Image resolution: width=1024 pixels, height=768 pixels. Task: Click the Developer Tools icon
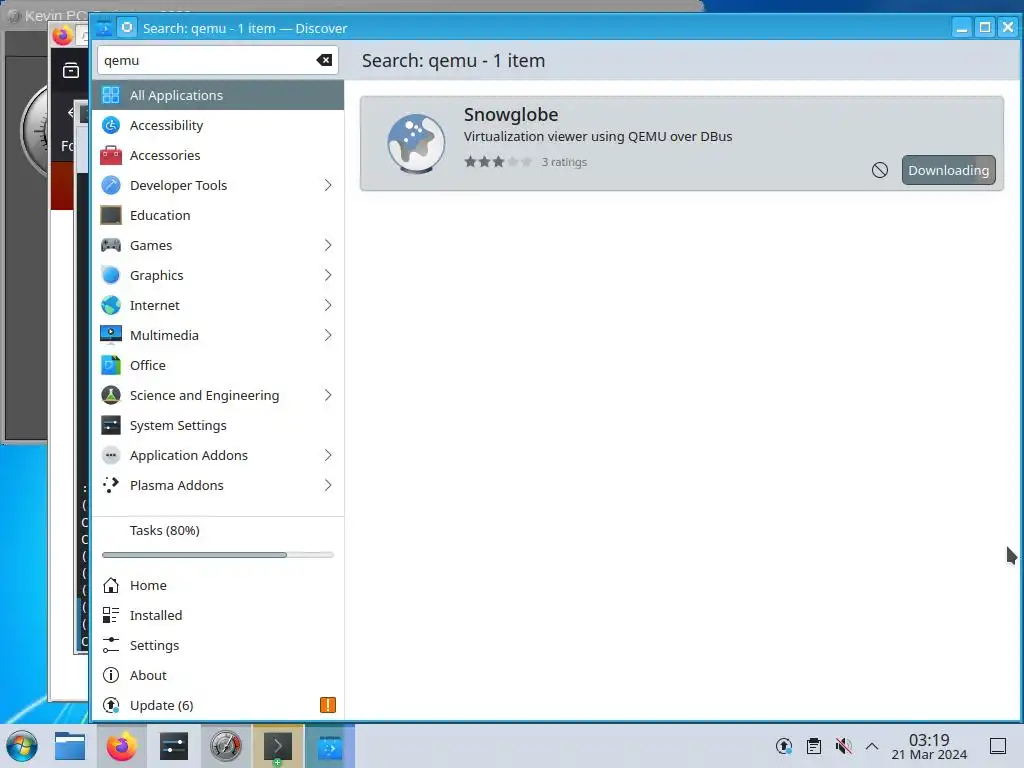point(111,185)
